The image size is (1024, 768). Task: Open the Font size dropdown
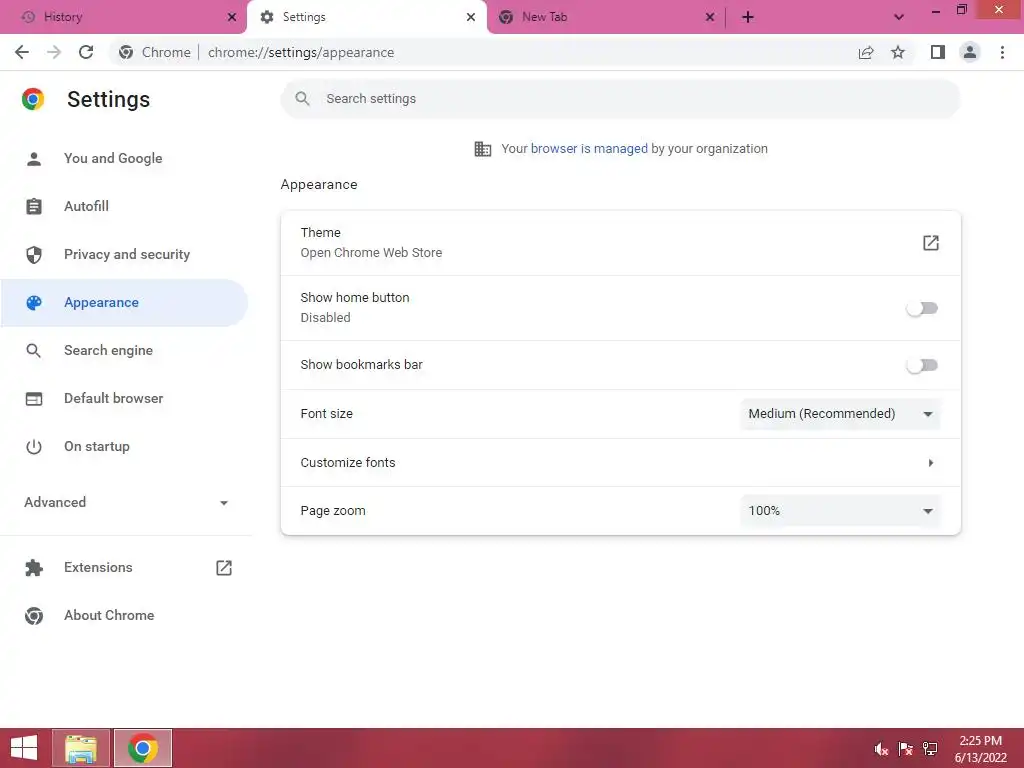point(840,414)
